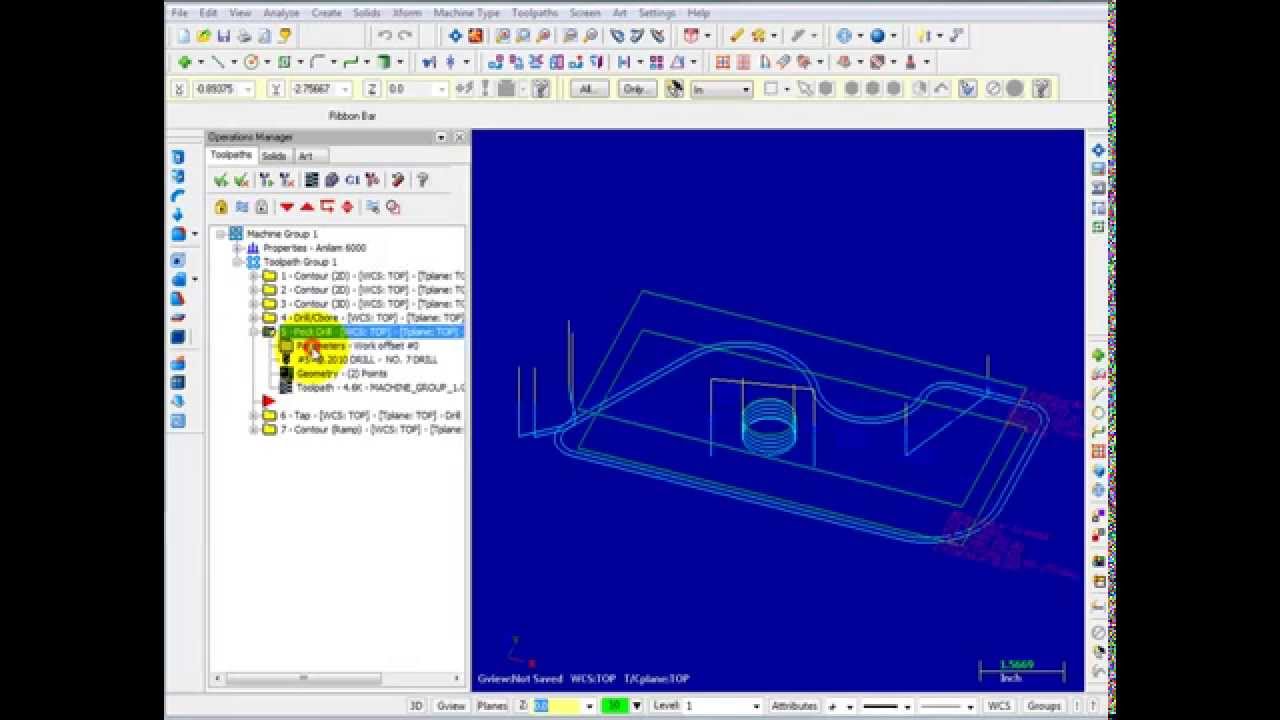This screenshot has height=720, width=1280.
Task: Open the File menu
Action: (x=180, y=13)
